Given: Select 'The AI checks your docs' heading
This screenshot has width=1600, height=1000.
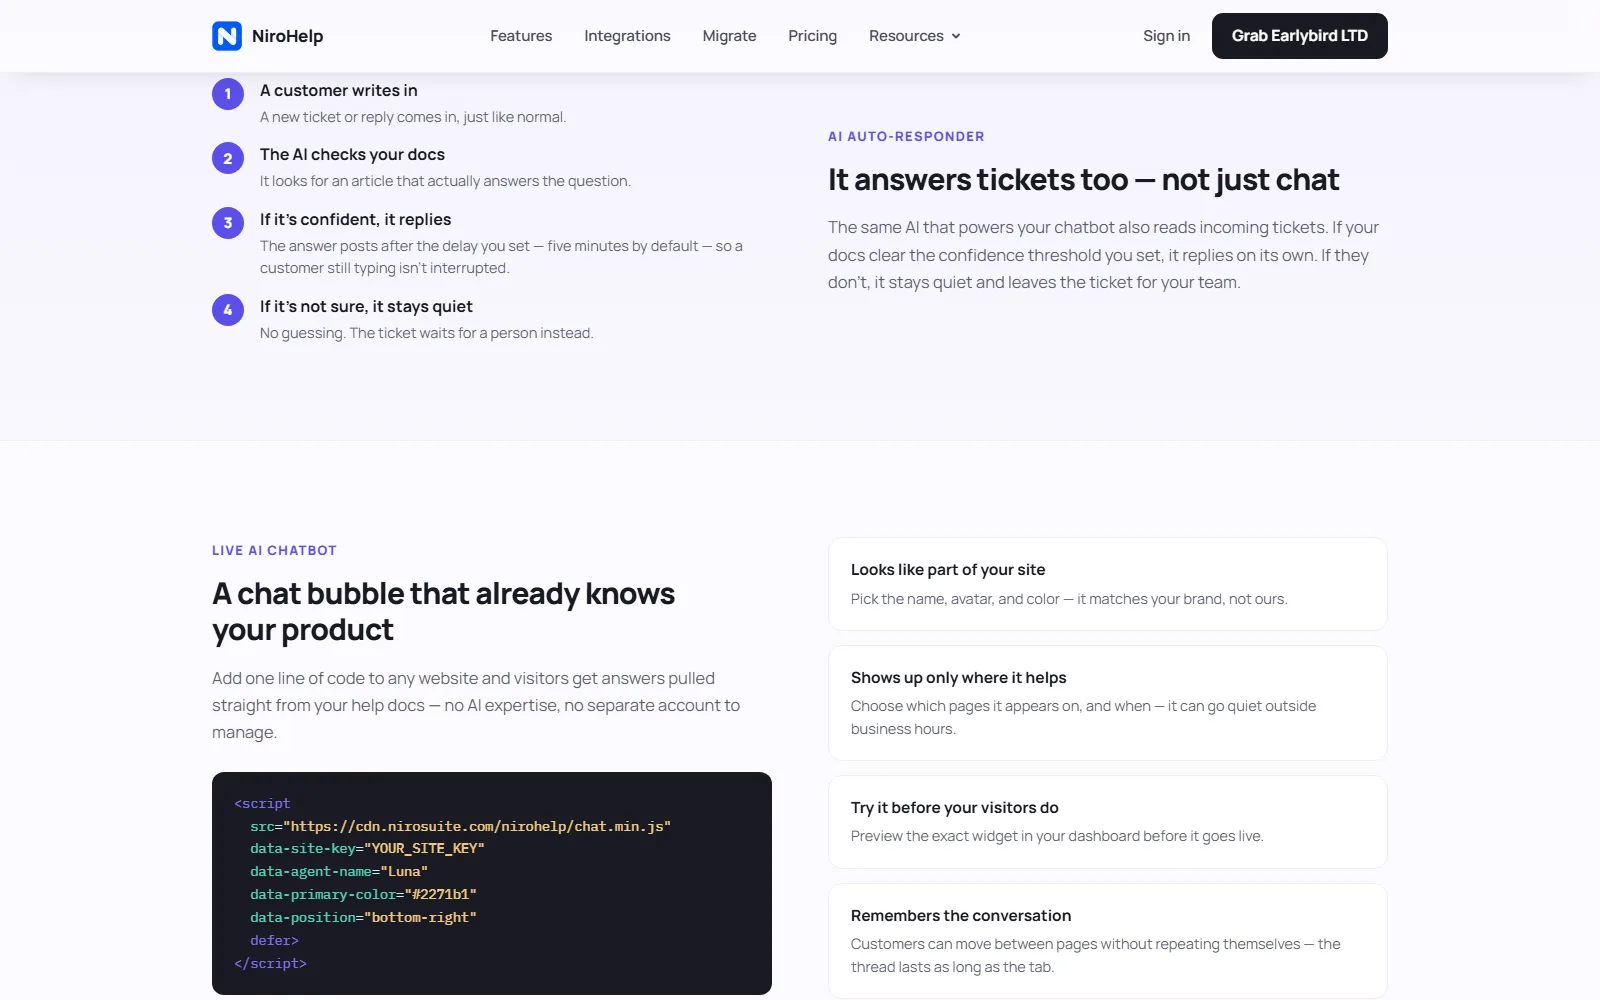Looking at the screenshot, I should [x=352, y=154].
